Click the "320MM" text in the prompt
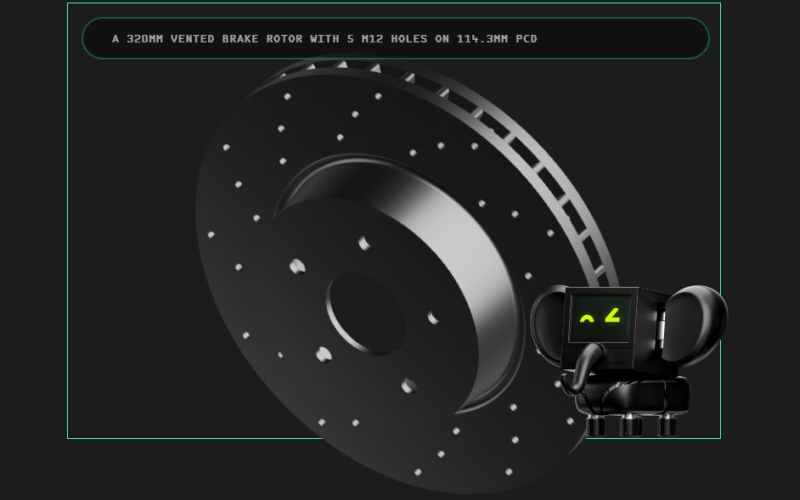800x500 pixels. (x=145, y=39)
